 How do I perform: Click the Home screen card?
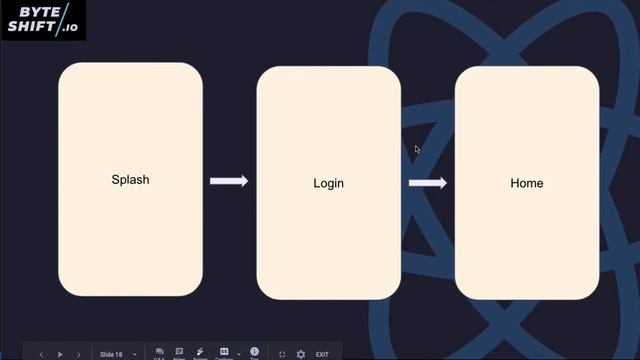(x=527, y=183)
